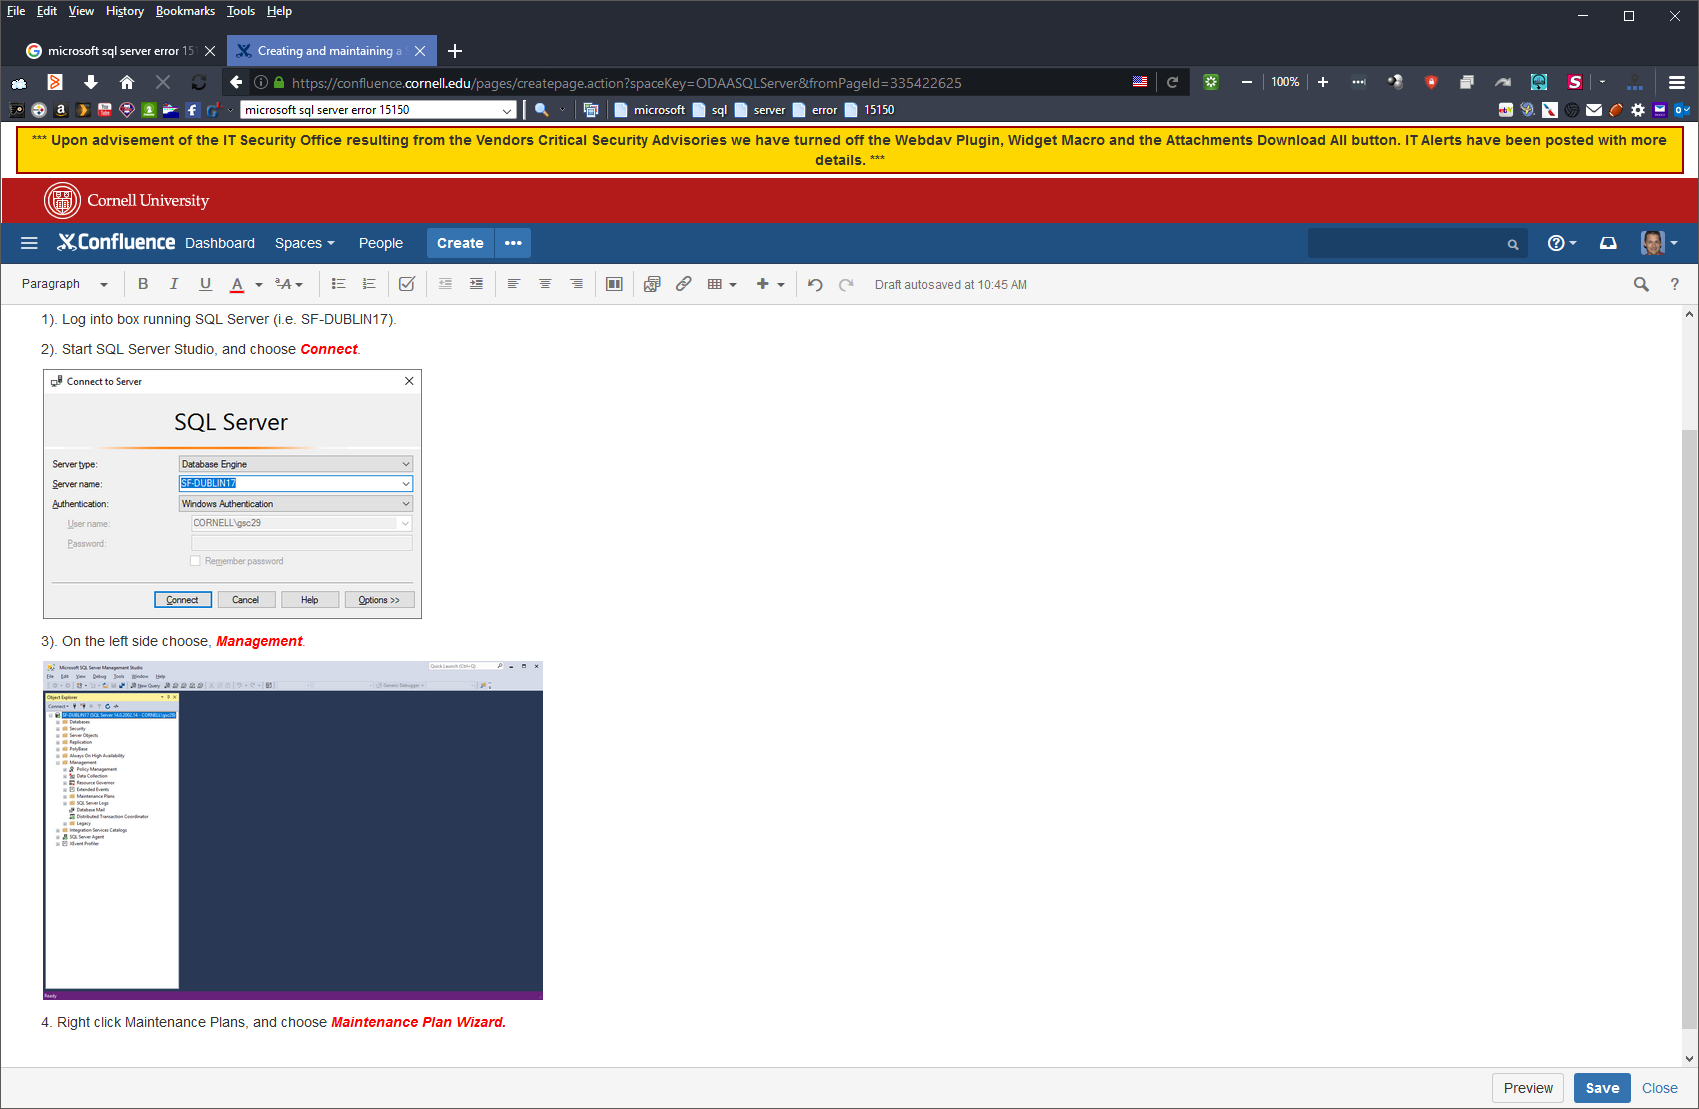The height and width of the screenshot is (1109, 1699).
Task: Insert a link
Action: pos(683,284)
